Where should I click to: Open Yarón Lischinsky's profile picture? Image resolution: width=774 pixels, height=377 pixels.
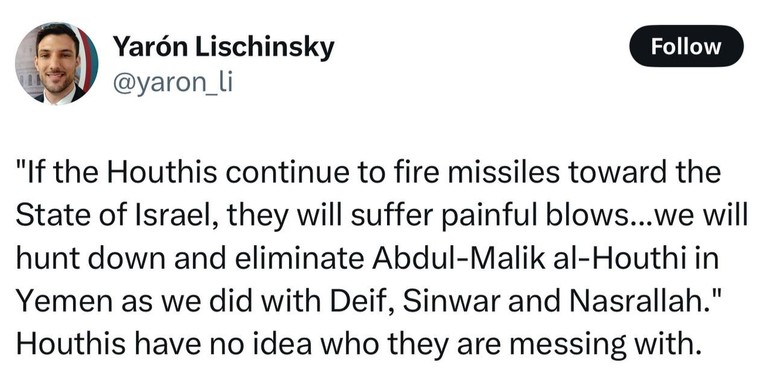pos(56,63)
